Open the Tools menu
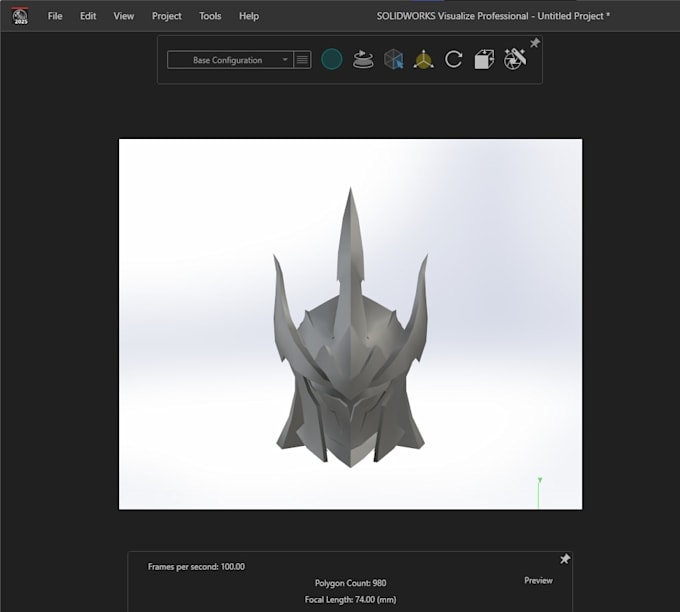 pos(210,16)
